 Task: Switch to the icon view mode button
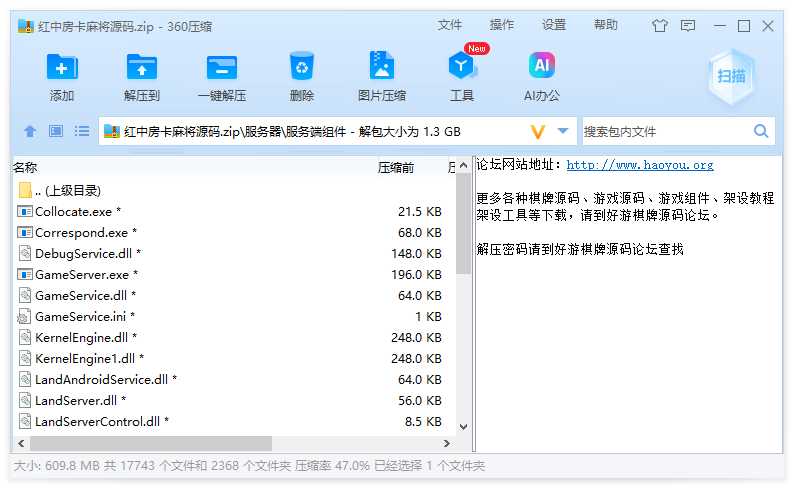point(56,132)
